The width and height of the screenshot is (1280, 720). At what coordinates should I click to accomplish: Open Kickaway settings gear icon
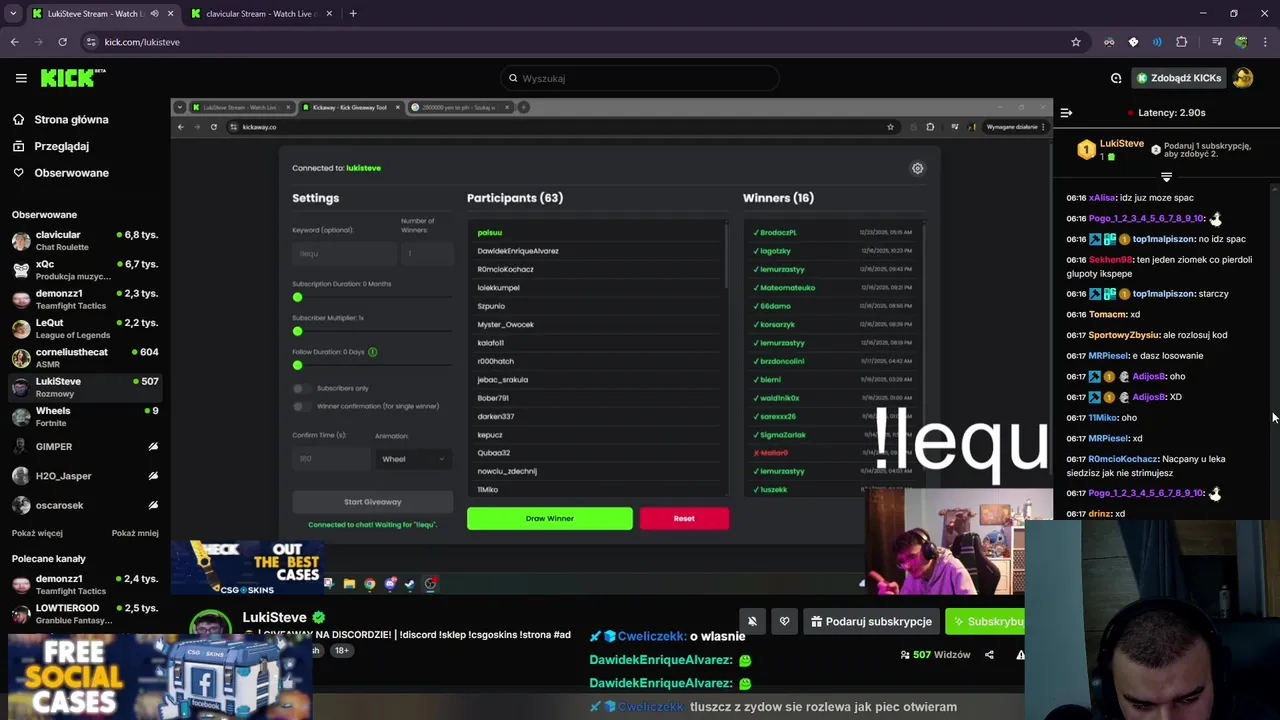(917, 168)
